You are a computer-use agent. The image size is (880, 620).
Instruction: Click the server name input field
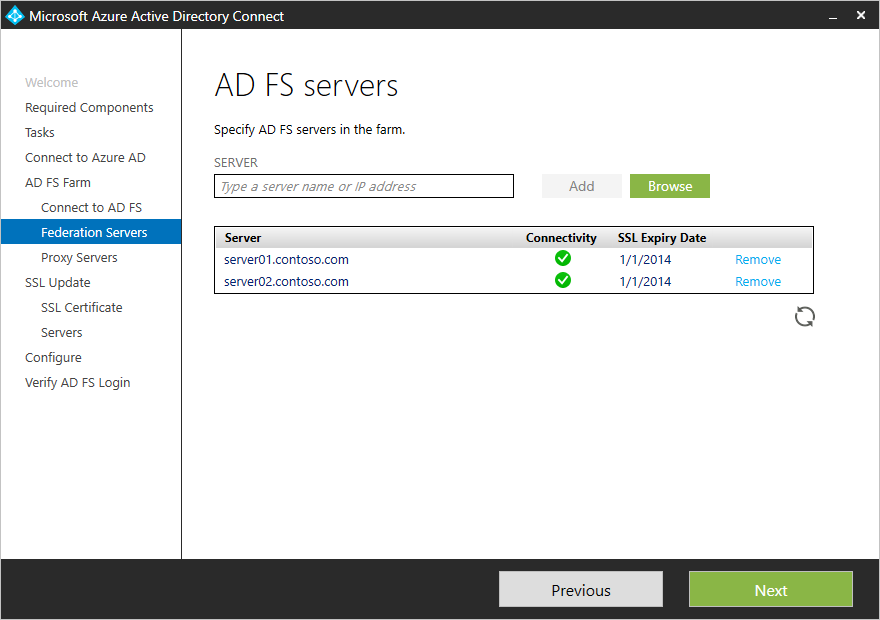(363, 186)
